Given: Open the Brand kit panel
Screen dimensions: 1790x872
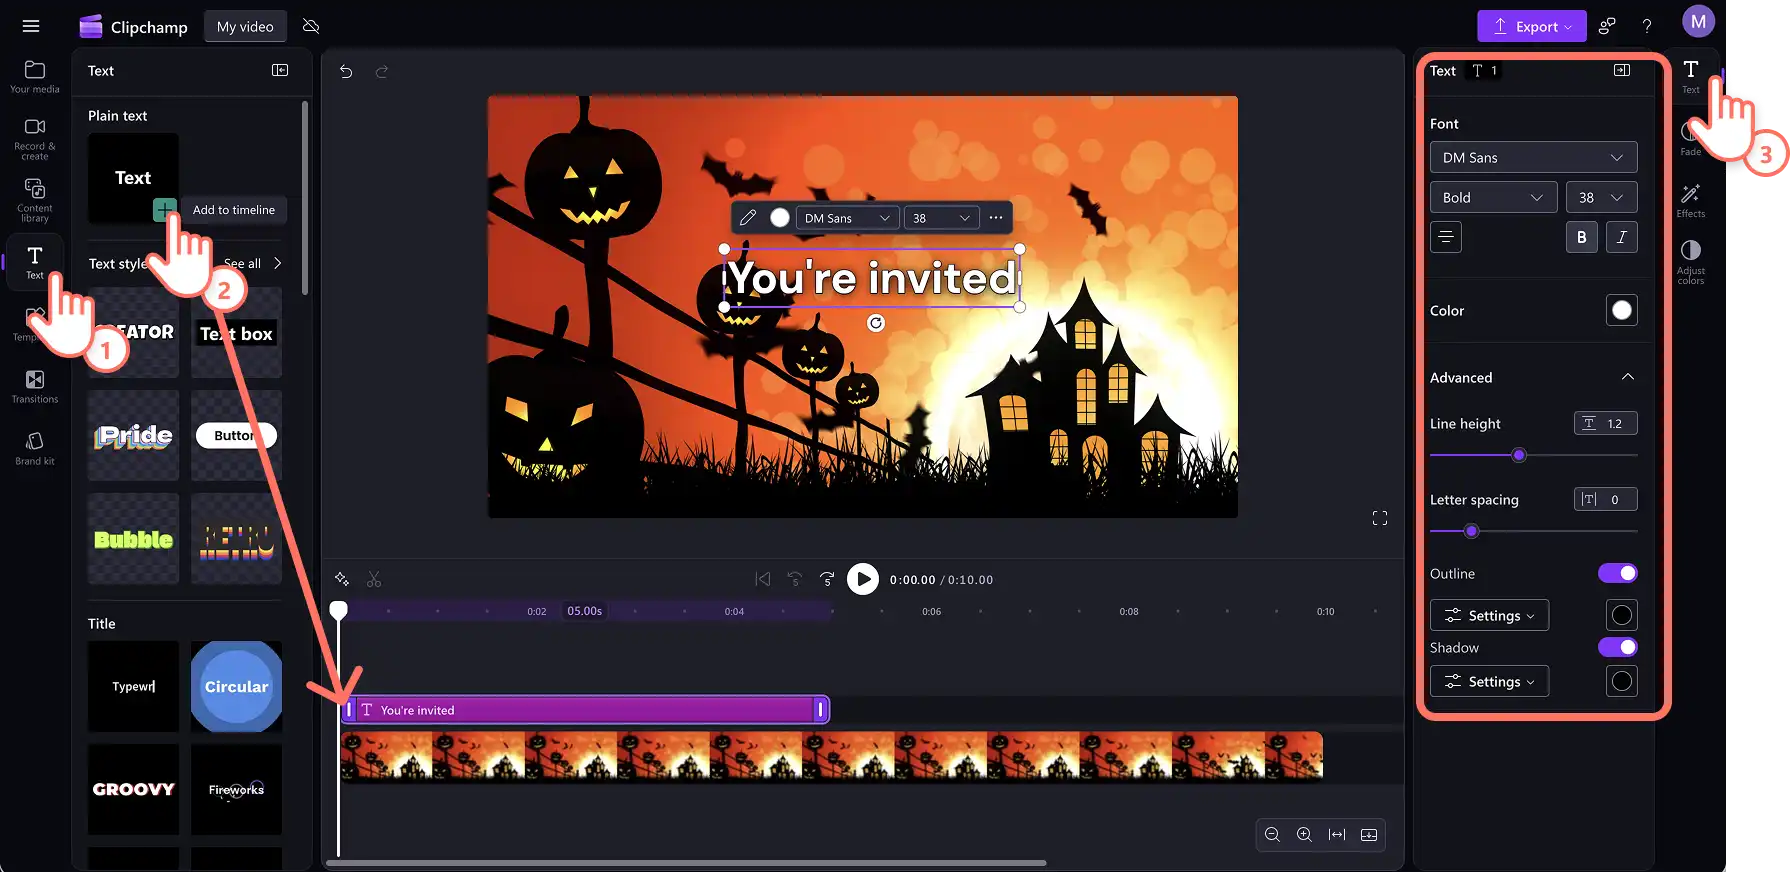Looking at the screenshot, I should [35, 448].
